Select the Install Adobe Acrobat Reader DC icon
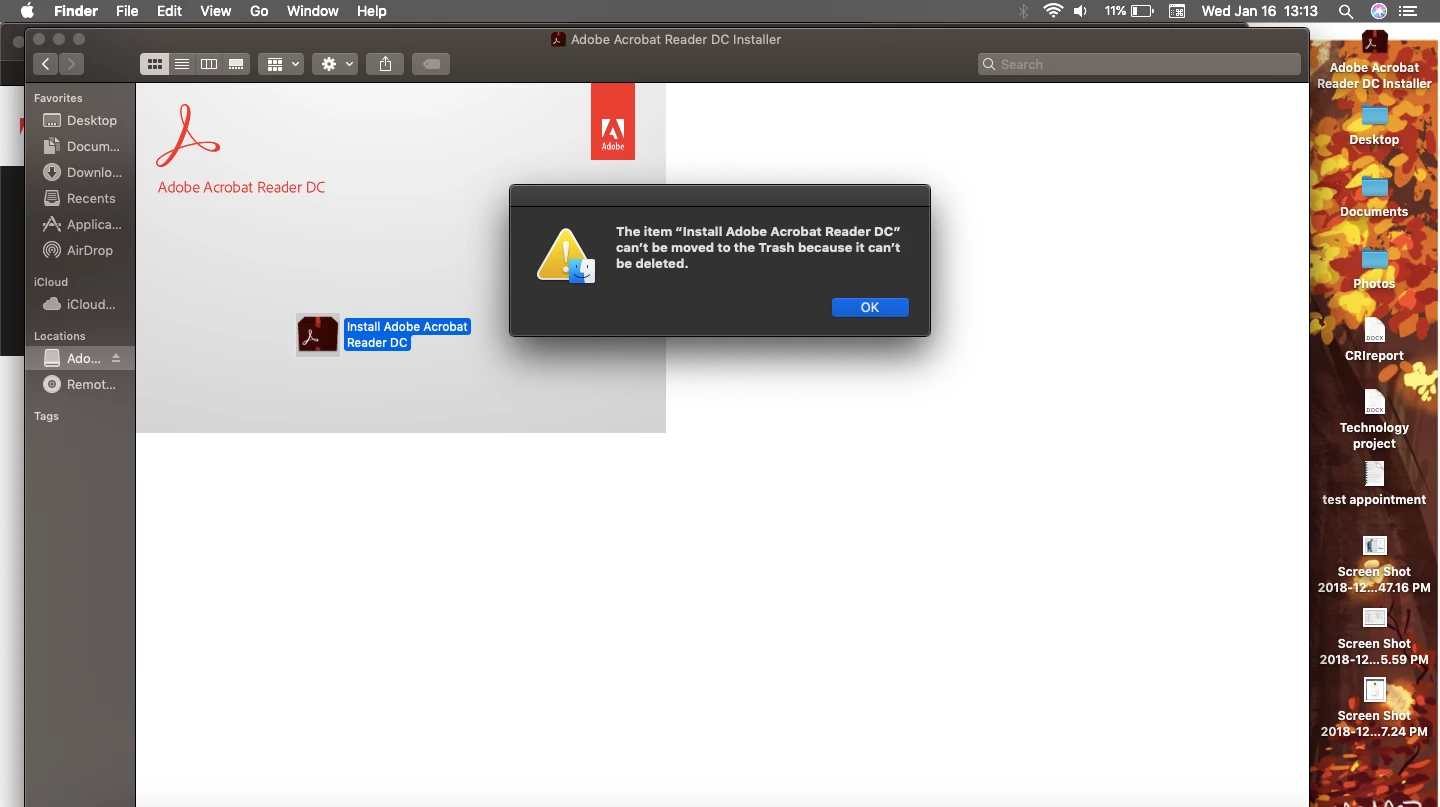 318,335
